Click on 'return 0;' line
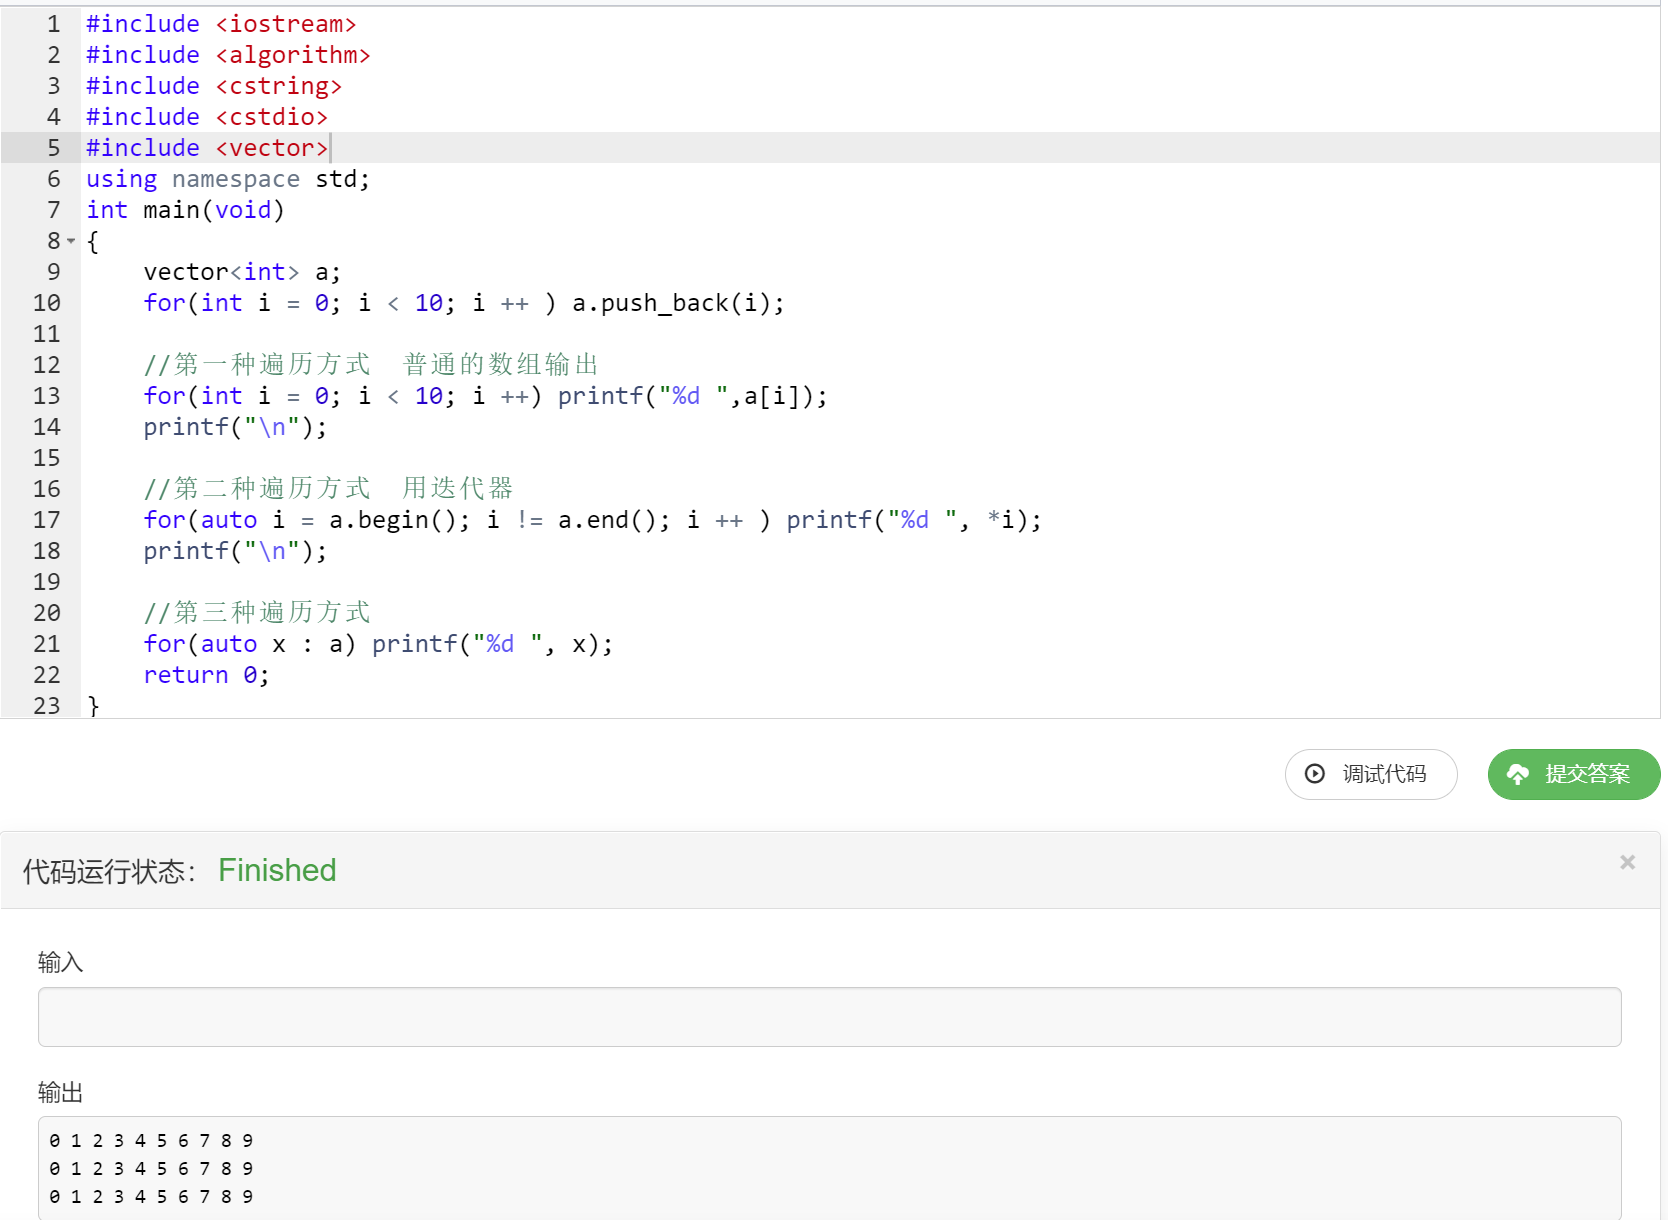Image resolution: width=1668 pixels, height=1220 pixels. pyautogui.click(x=206, y=675)
